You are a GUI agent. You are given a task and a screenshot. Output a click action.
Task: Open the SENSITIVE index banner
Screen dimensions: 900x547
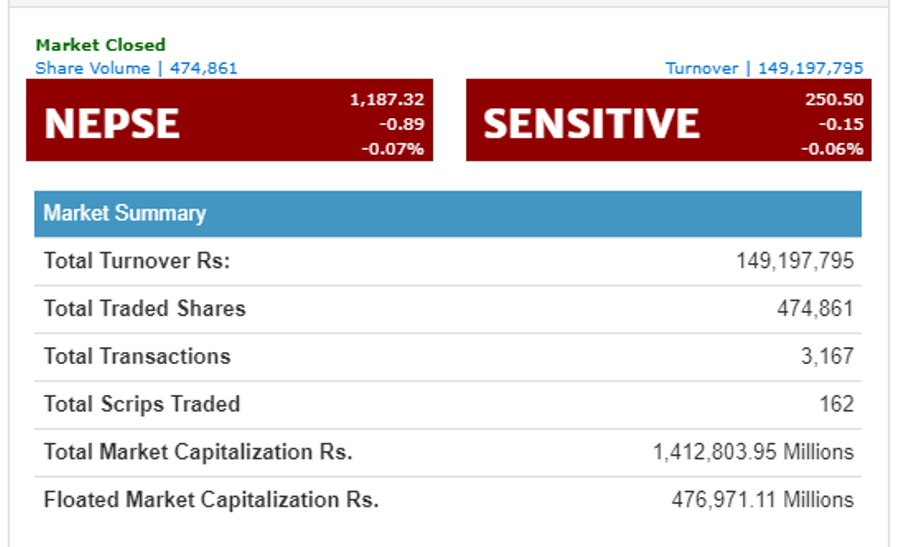669,120
